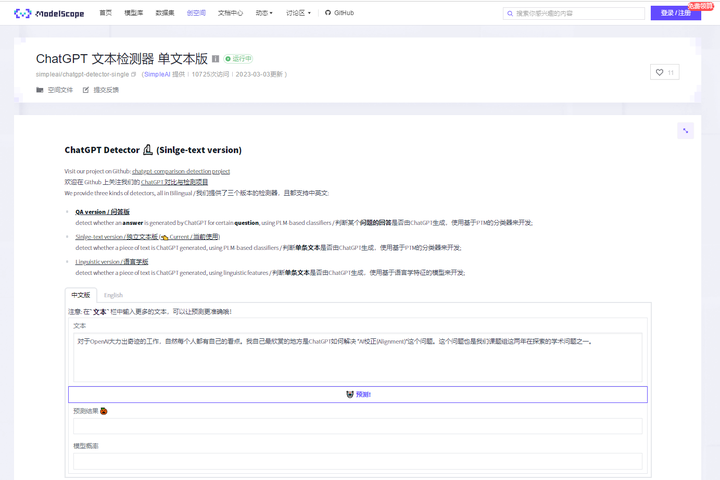This screenshot has height=480, width=720.
Task: Select the 中文版 tab
Action: click(x=81, y=295)
